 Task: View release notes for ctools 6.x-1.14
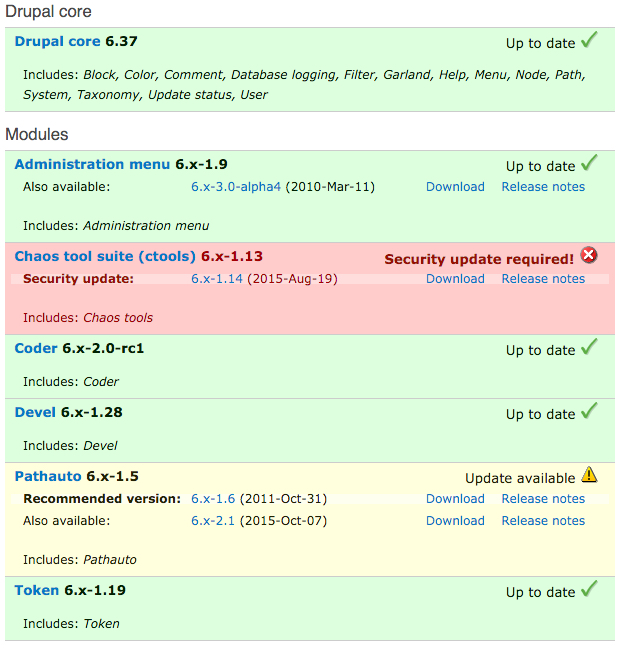pyautogui.click(x=543, y=279)
